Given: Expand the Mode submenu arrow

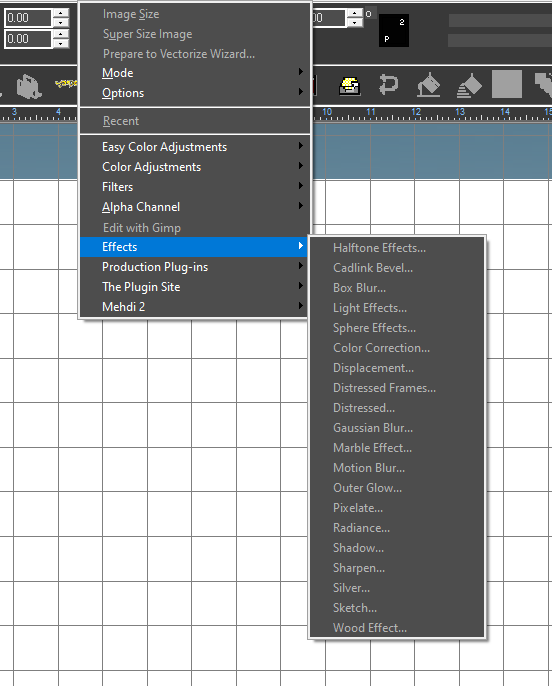Looking at the screenshot, I should click(300, 71).
